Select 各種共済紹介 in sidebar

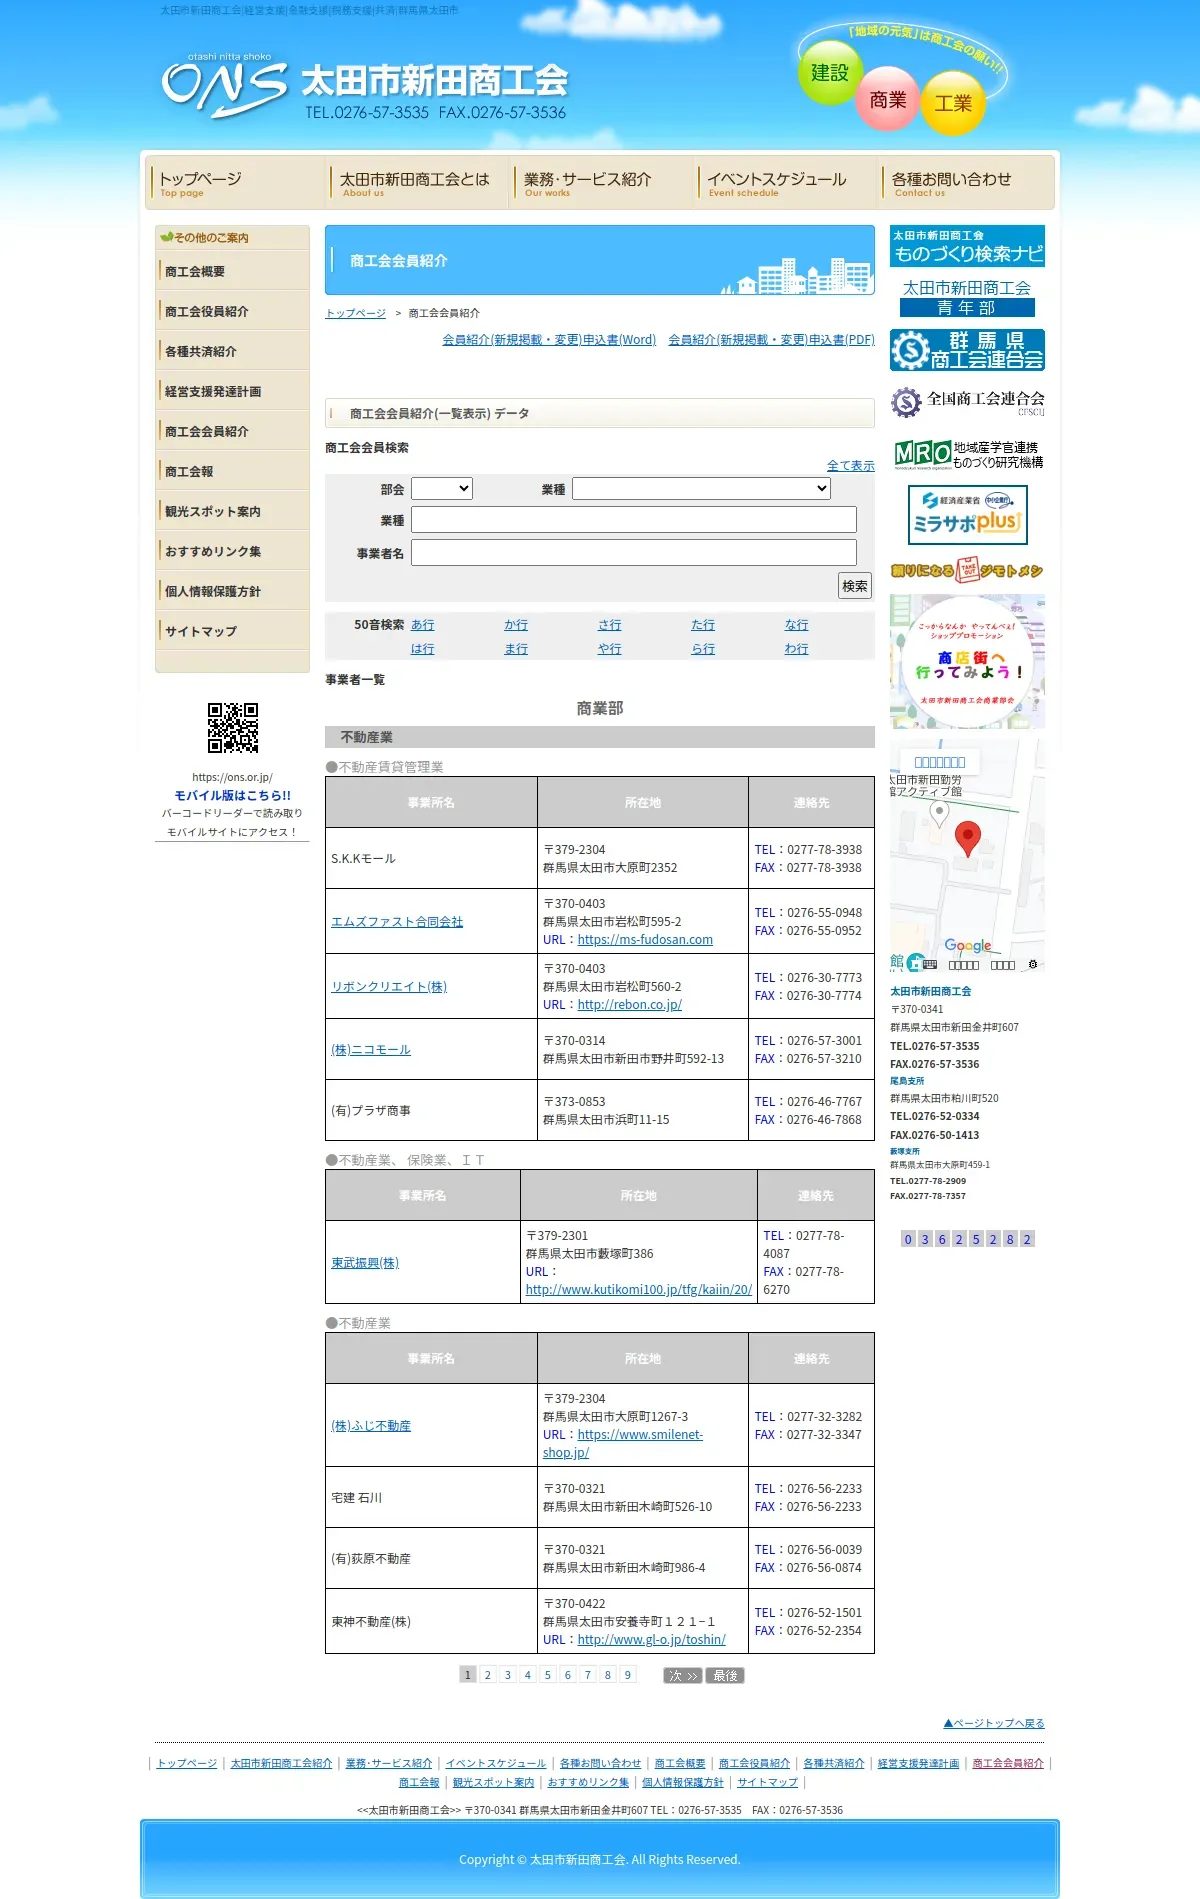point(232,351)
